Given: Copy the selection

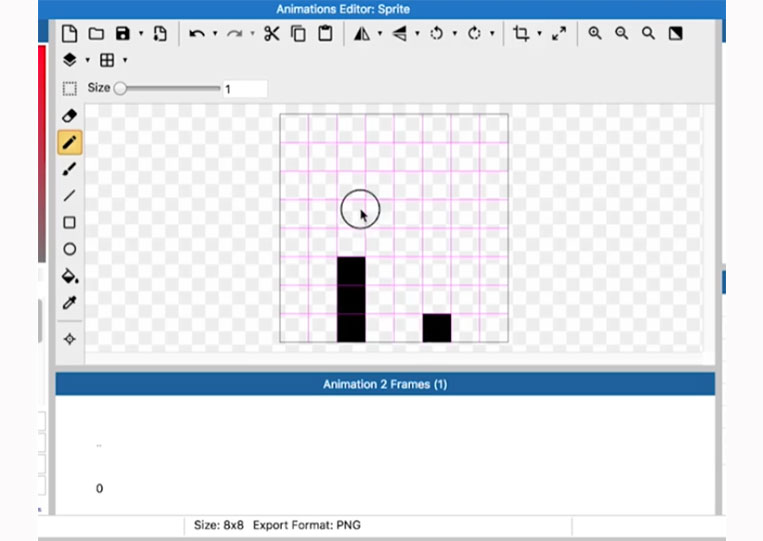Looking at the screenshot, I should (298, 34).
